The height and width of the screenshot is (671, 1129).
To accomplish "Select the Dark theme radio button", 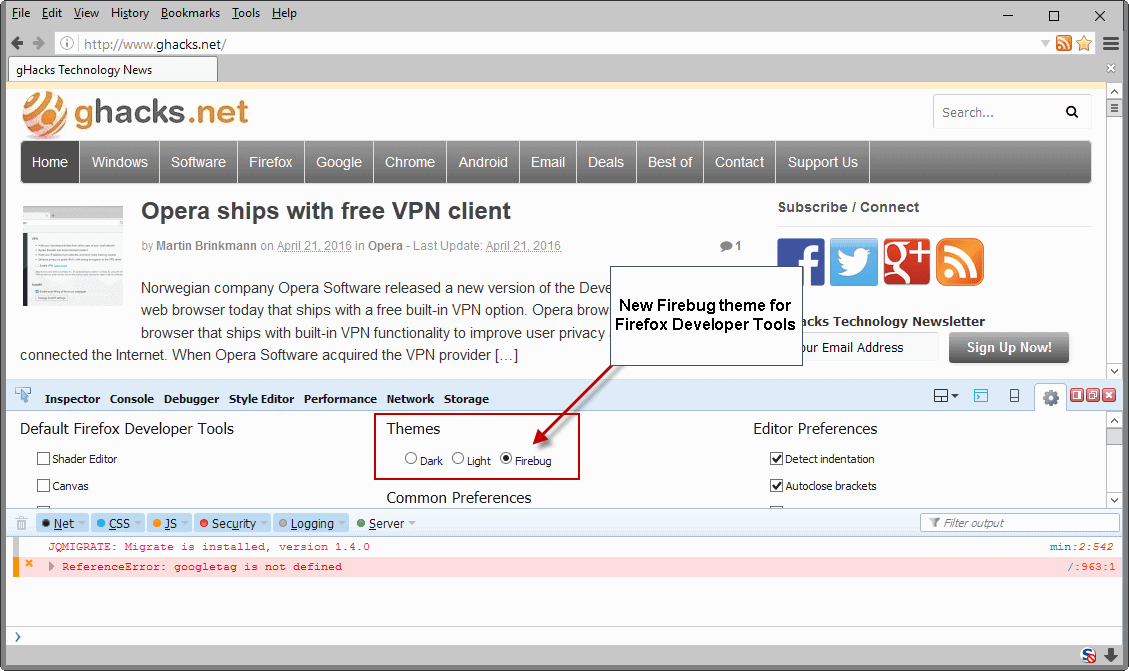I will [x=411, y=459].
